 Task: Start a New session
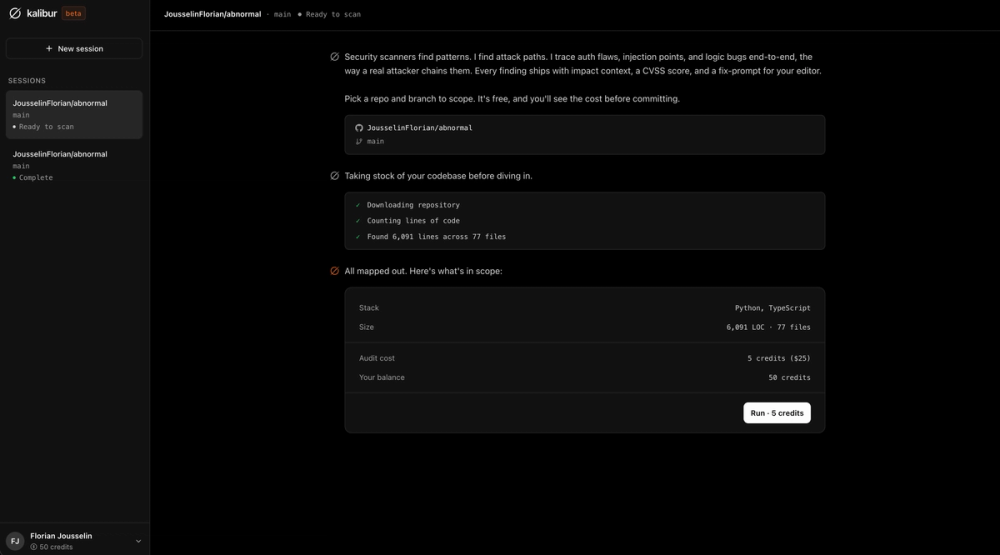pyautogui.click(x=74, y=48)
